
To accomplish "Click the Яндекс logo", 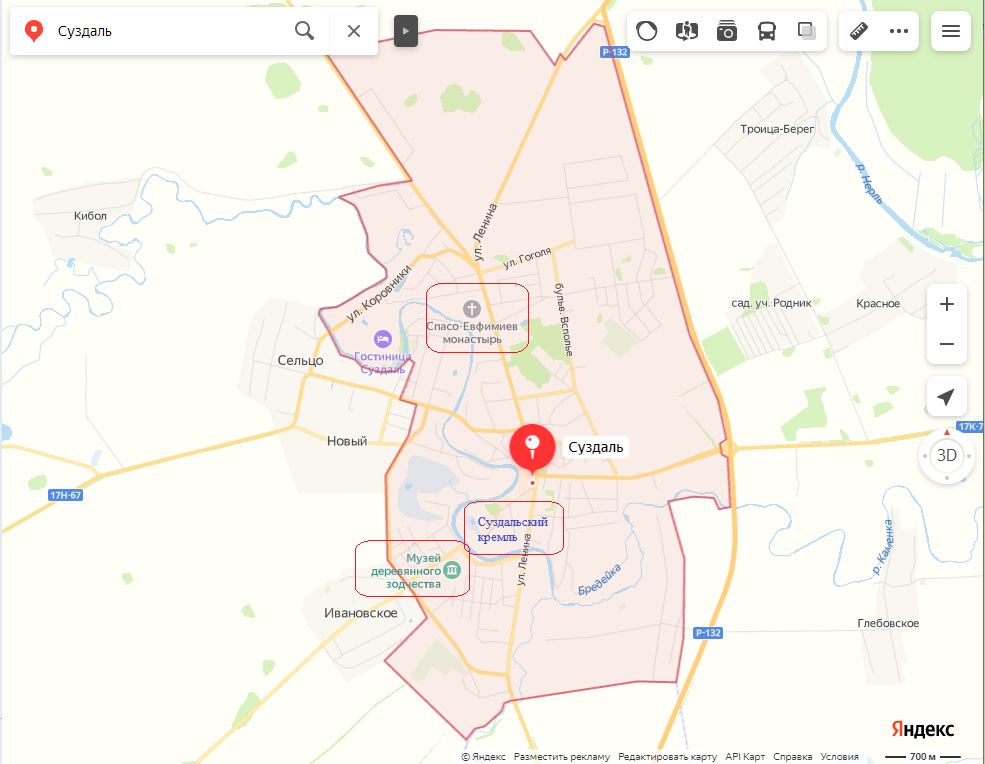I will tap(922, 729).
